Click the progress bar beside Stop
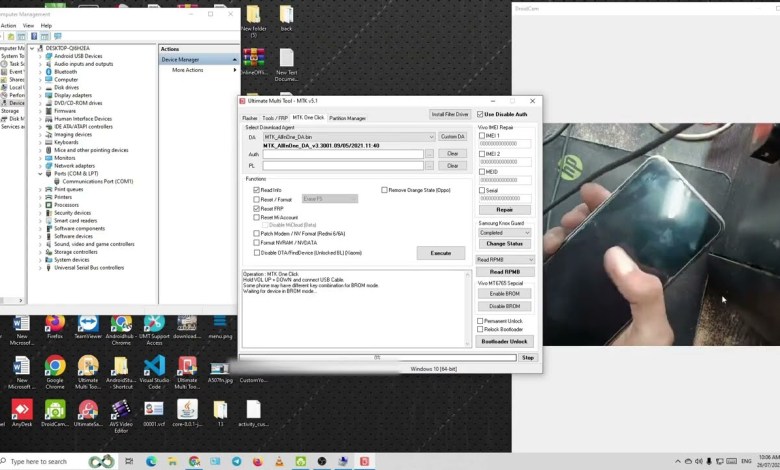The image size is (780, 470). [378, 358]
